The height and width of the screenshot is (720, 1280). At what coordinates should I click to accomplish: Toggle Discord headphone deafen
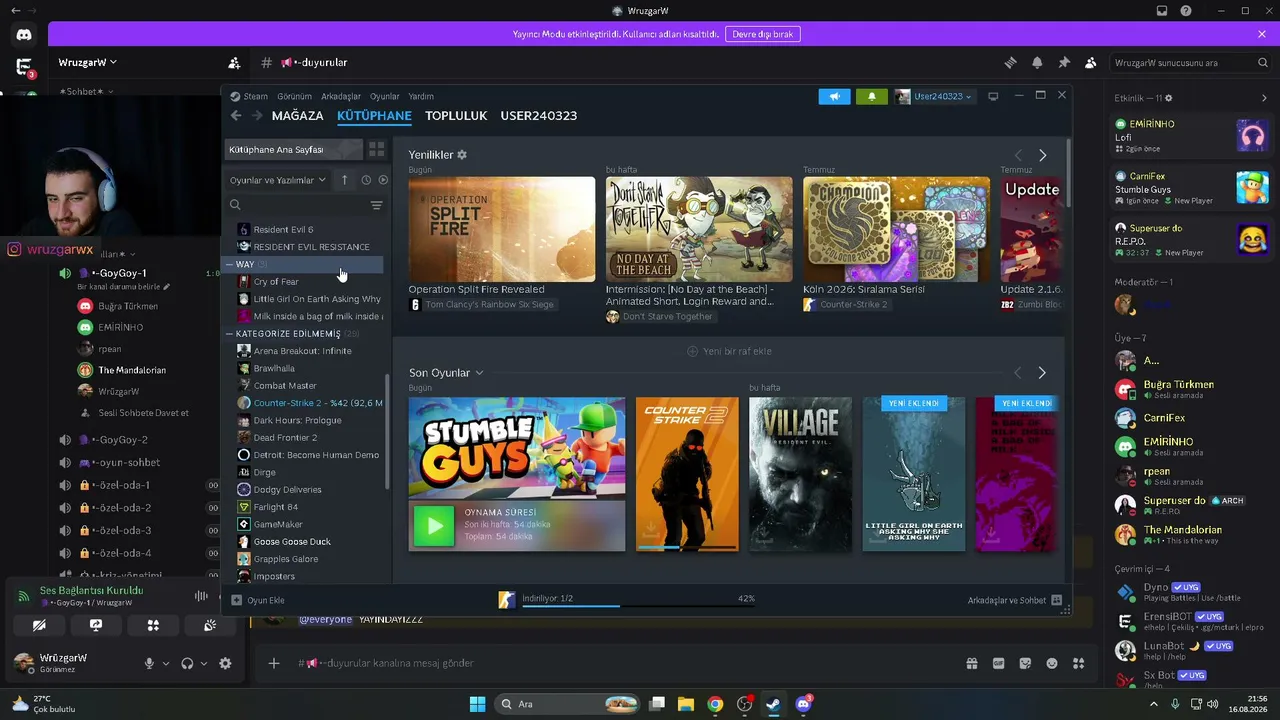[187, 663]
